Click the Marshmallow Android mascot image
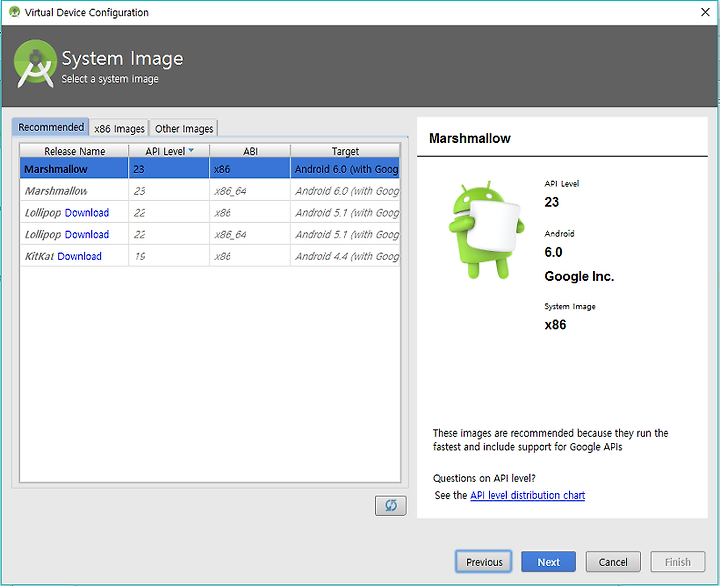This screenshot has width=720, height=586. point(486,230)
